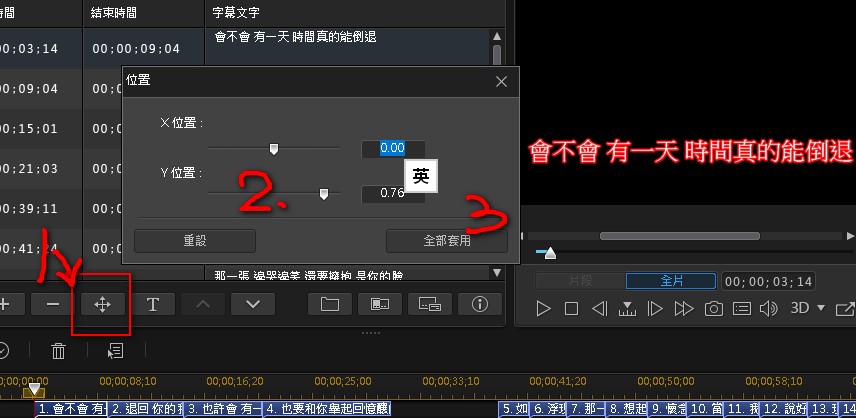The width and height of the screenshot is (856, 418).
Task: Click the folder import subtitles icon
Action: point(329,304)
